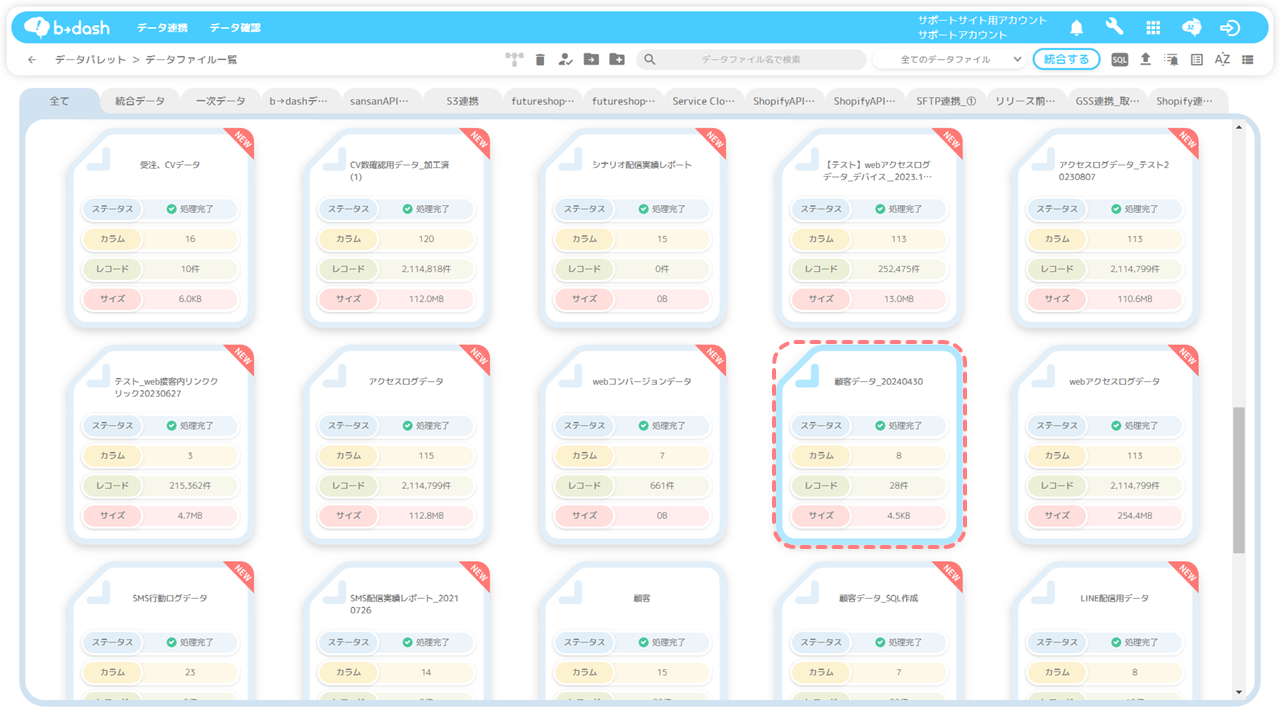Open the 顧客データ_SQL作成 card
This screenshot has height=720, width=1280.
coord(869,630)
